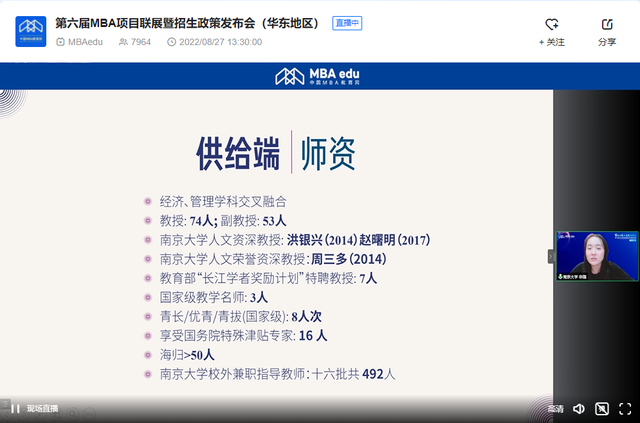Click the livestream title 第六届MBA项目联展

coord(187,23)
